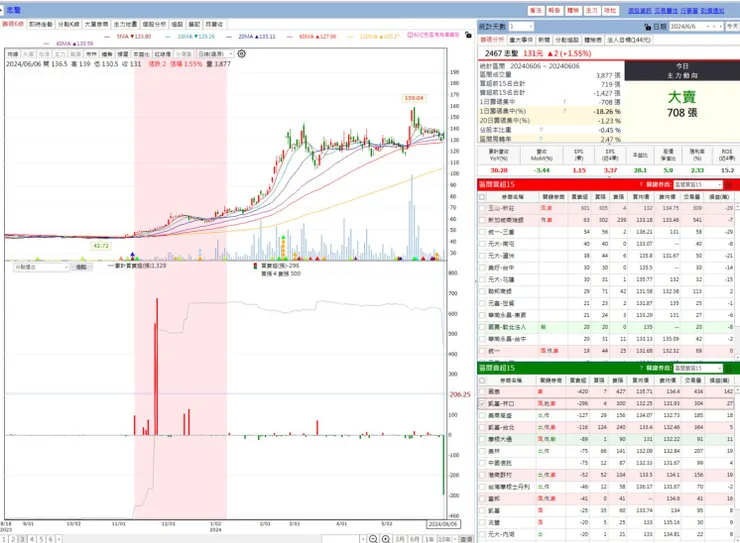The image size is (740, 543).
Task: Open the 統計天數 dropdown
Action: click(531, 27)
